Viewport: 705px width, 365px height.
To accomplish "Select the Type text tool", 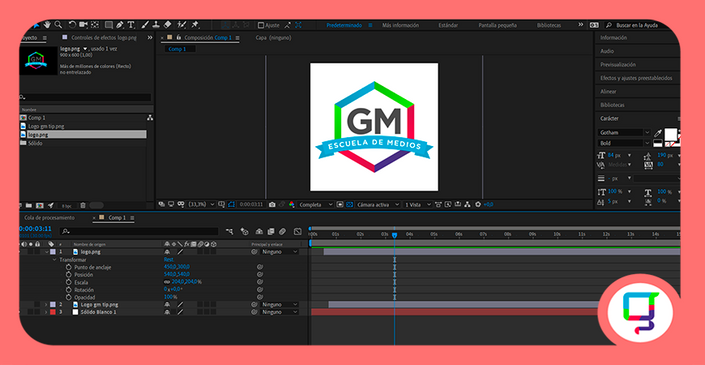I will [131, 25].
